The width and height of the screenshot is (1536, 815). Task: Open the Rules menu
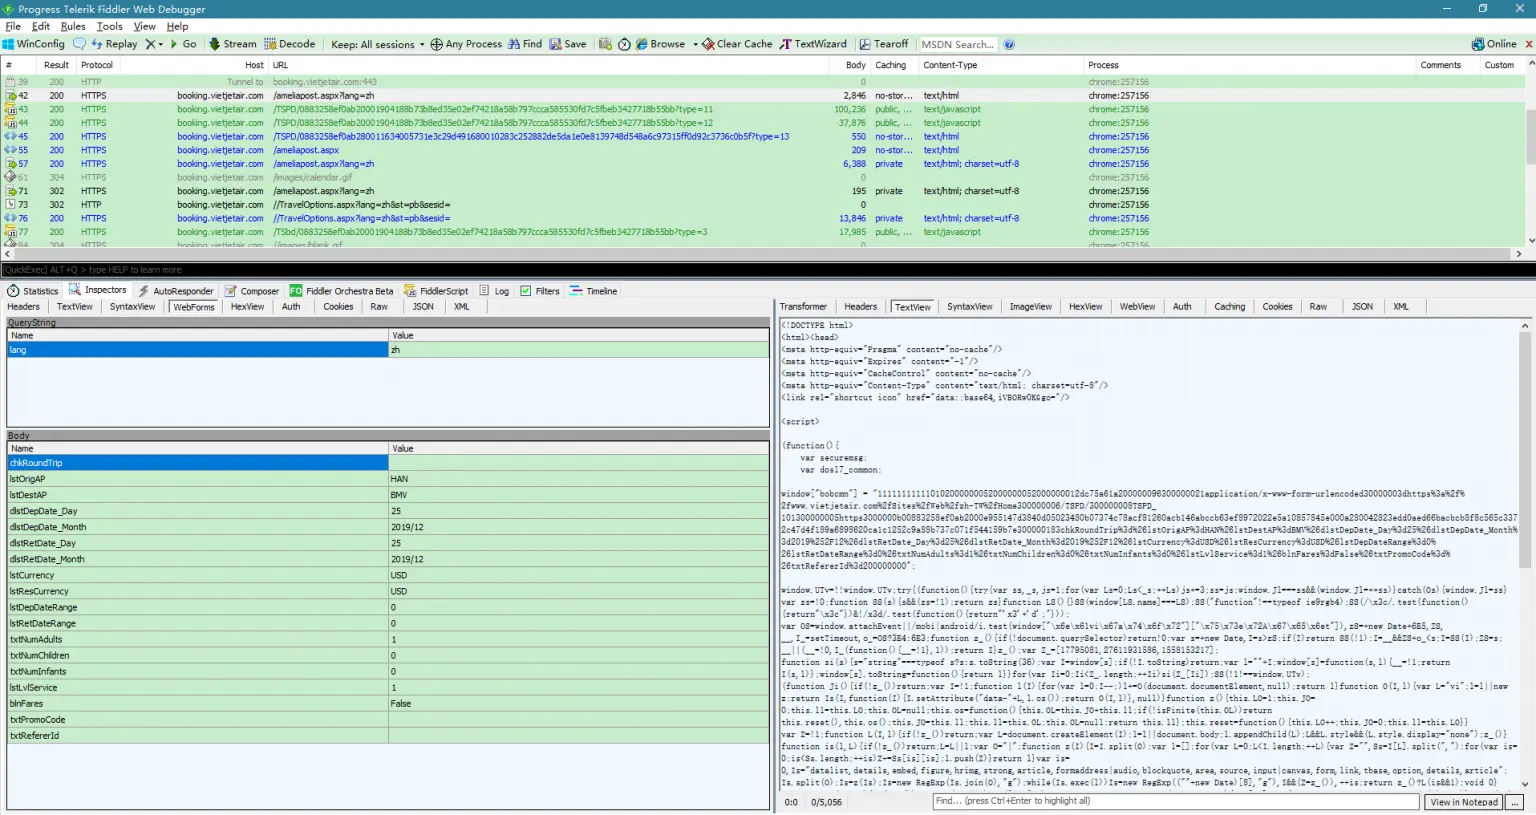(x=73, y=26)
